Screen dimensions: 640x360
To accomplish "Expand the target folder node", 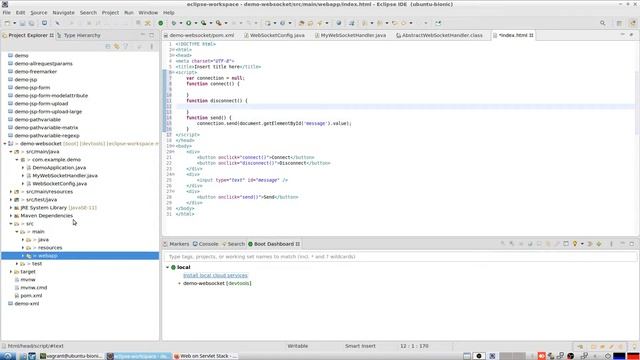I will [11, 271].
